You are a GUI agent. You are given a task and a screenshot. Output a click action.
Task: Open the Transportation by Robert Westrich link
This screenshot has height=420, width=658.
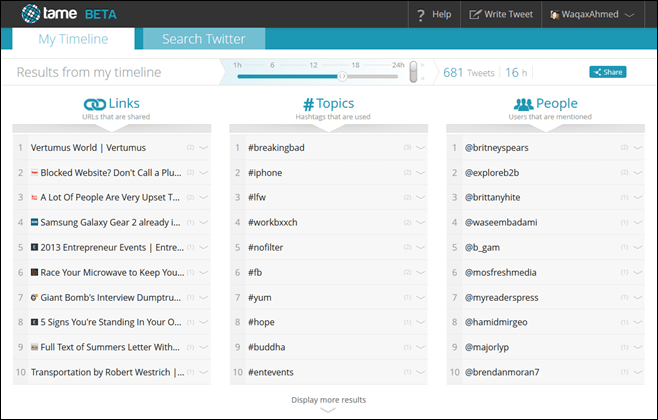pos(107,372)
